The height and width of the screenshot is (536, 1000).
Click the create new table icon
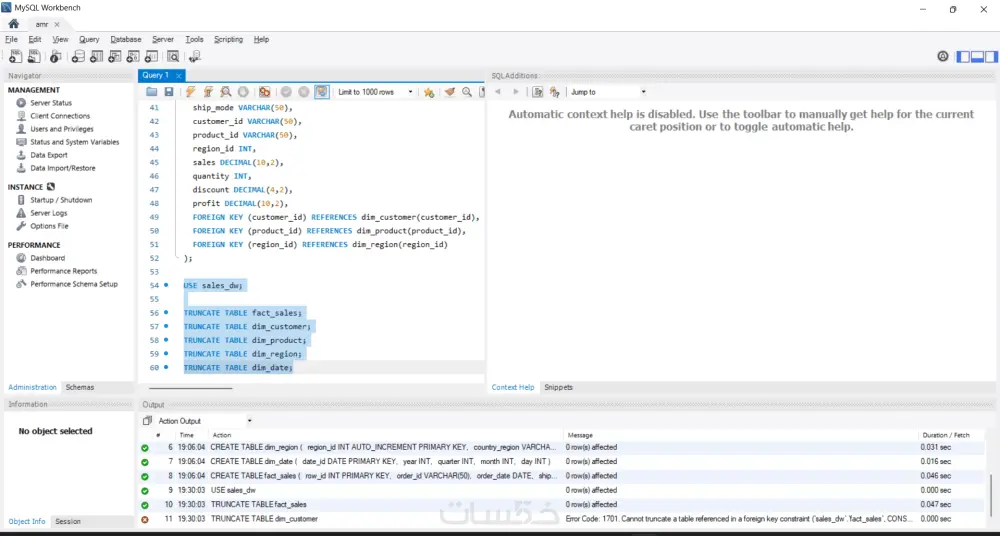[96, 57]
